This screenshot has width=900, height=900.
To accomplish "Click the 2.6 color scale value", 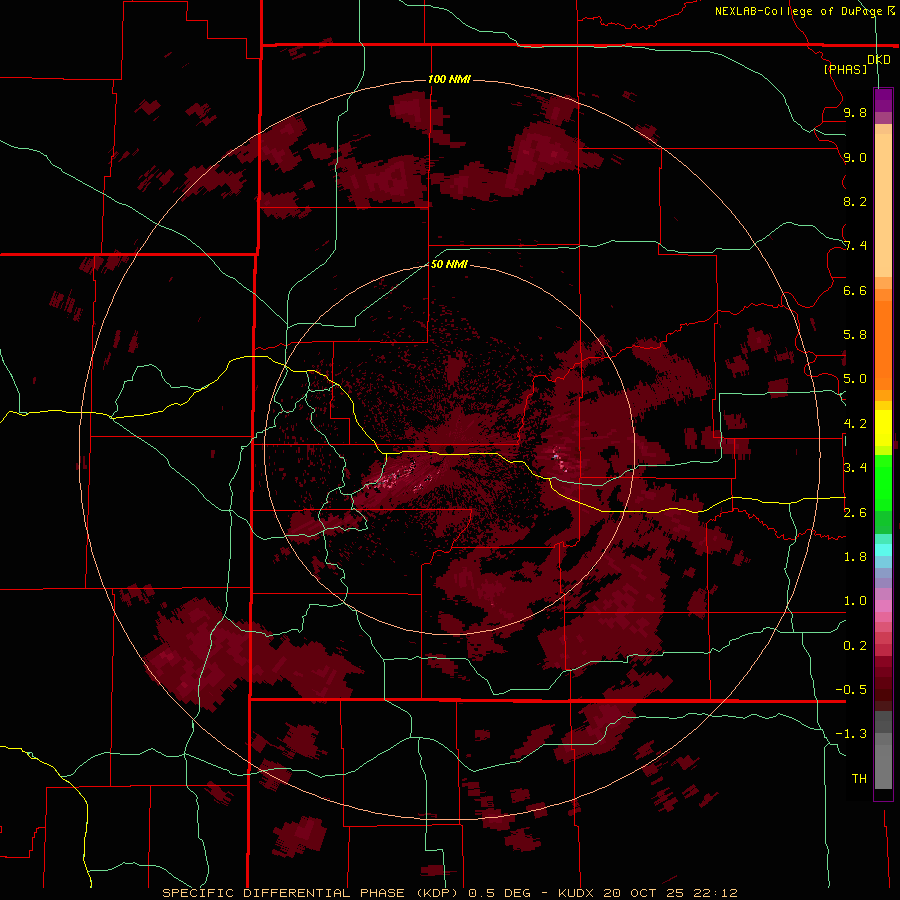I will pos(855,513).
